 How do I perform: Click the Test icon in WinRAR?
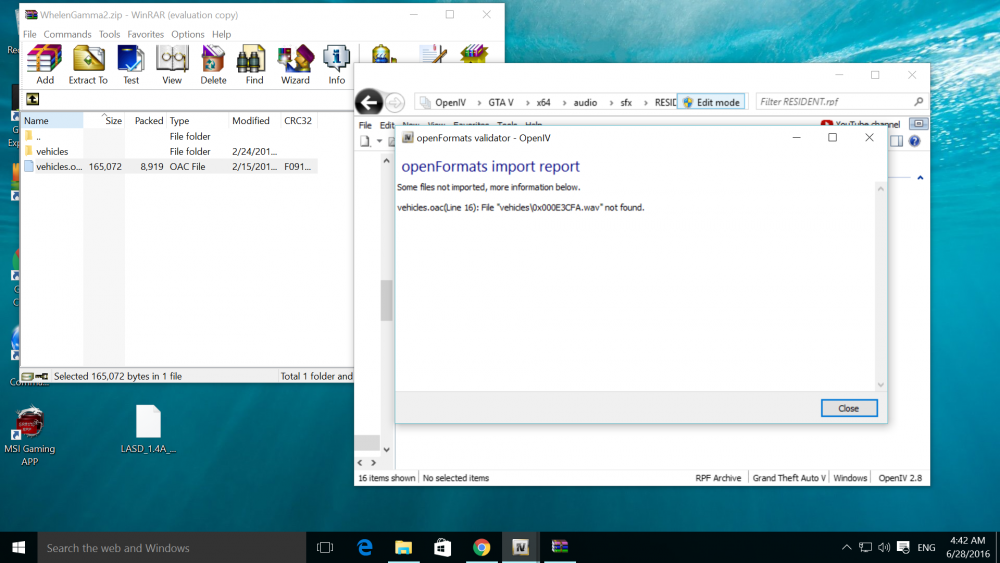click(x=131, y=64)
